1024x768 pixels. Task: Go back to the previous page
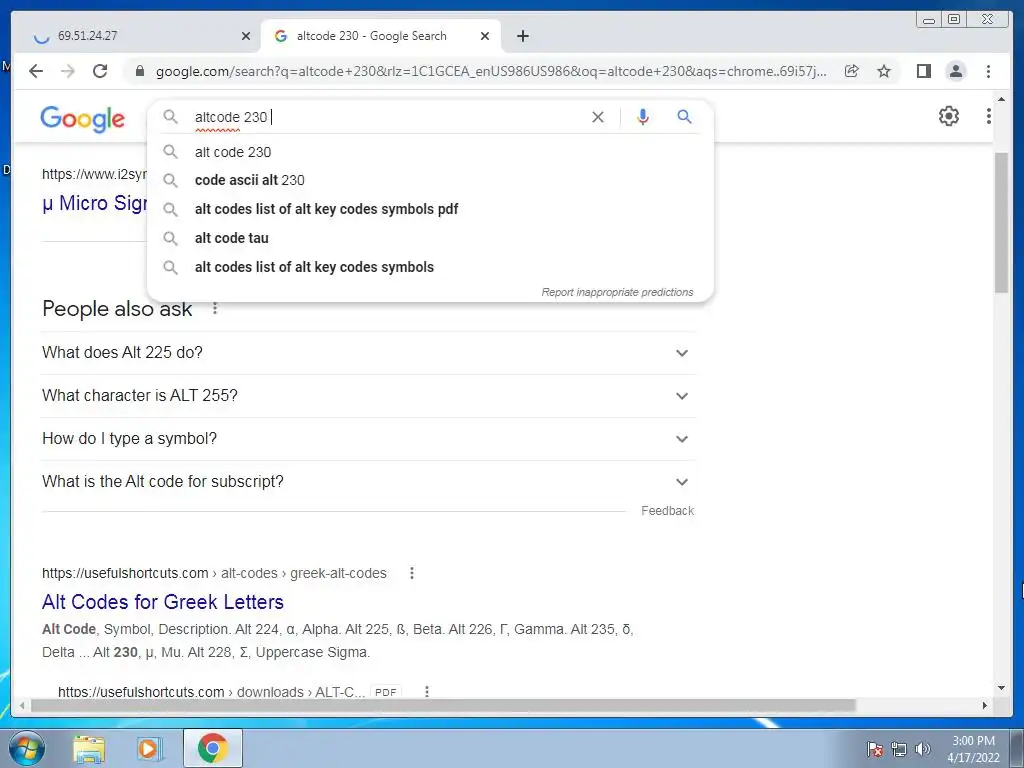(36, 71)
